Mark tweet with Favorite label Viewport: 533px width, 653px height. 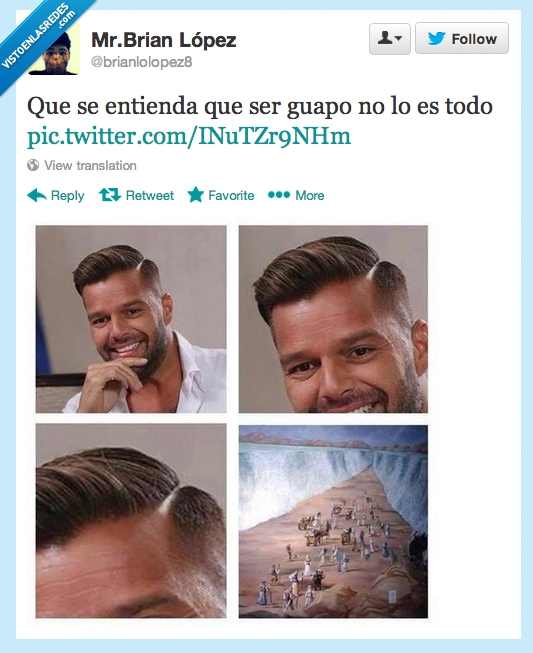231,195
